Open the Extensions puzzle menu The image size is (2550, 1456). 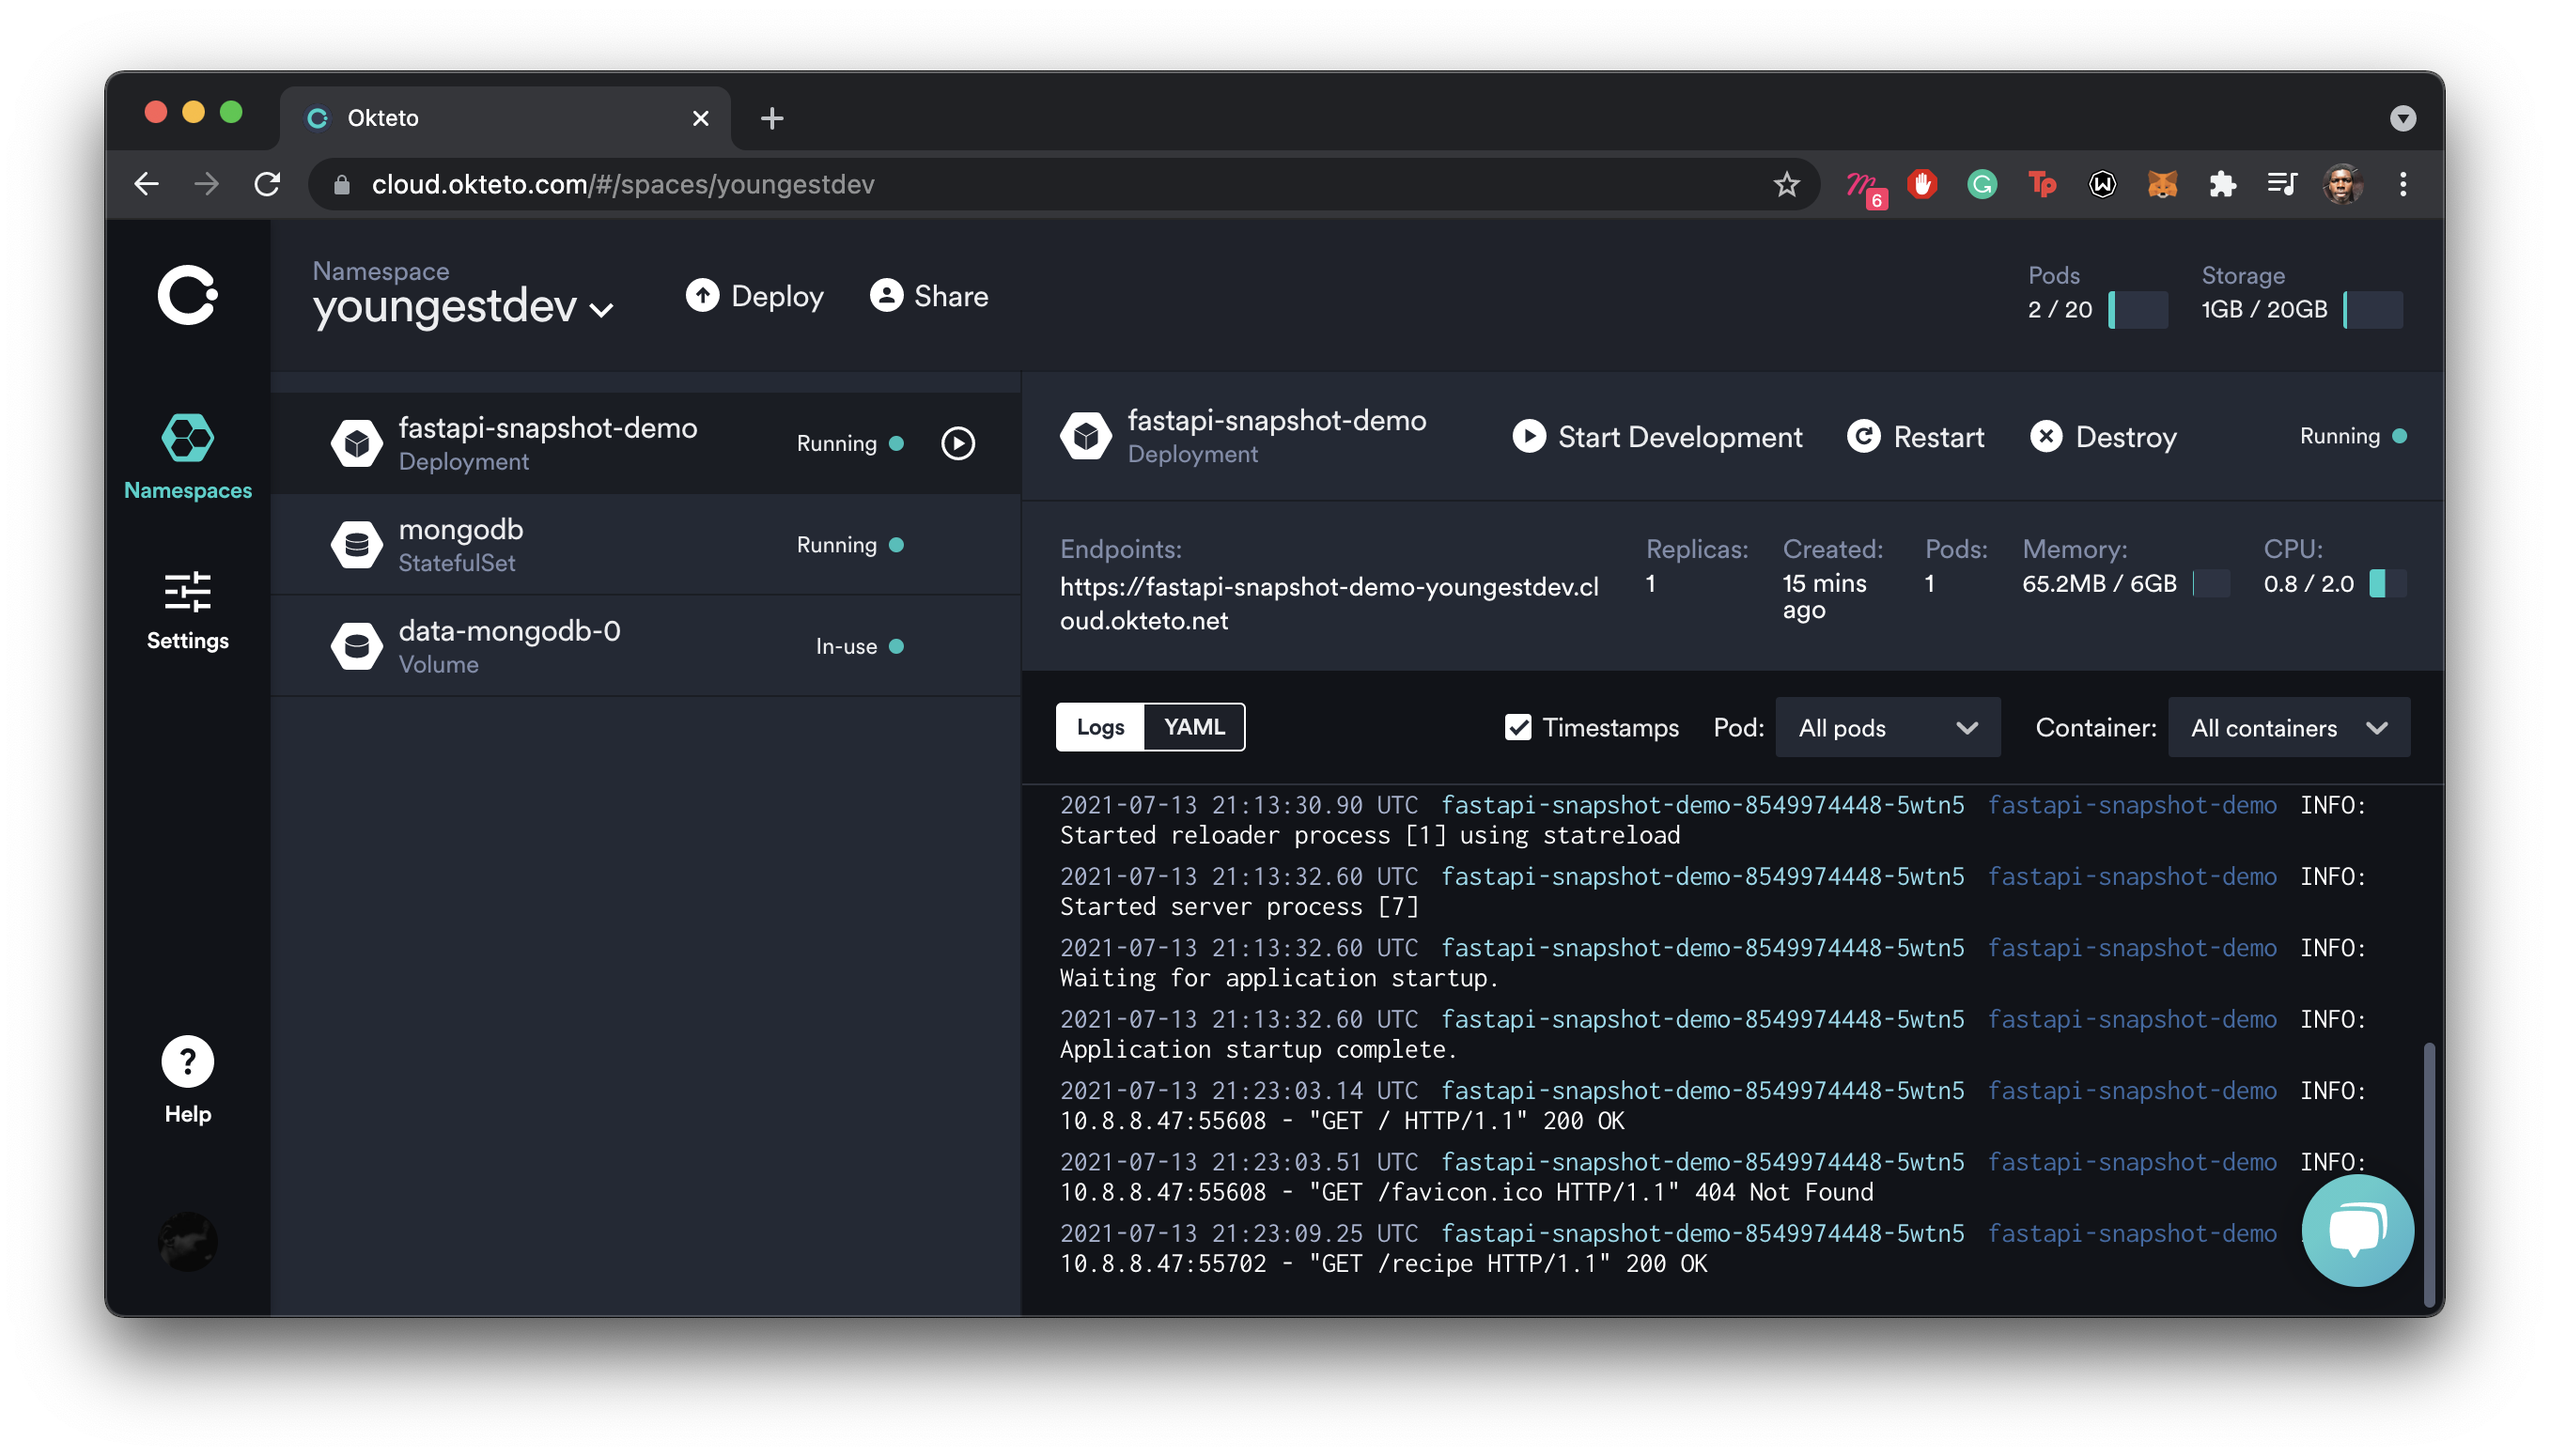pyautogui.click(x=2222, y=184)
